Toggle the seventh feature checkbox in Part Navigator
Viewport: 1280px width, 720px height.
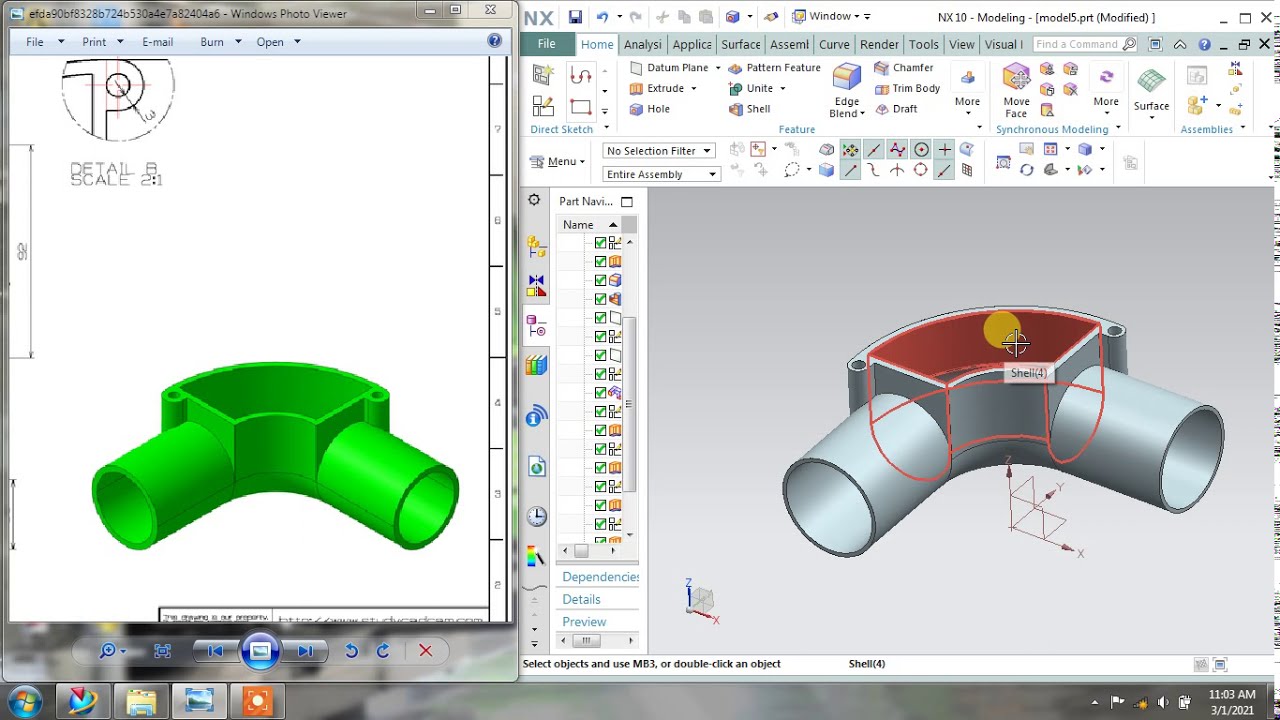pos(600,355)
